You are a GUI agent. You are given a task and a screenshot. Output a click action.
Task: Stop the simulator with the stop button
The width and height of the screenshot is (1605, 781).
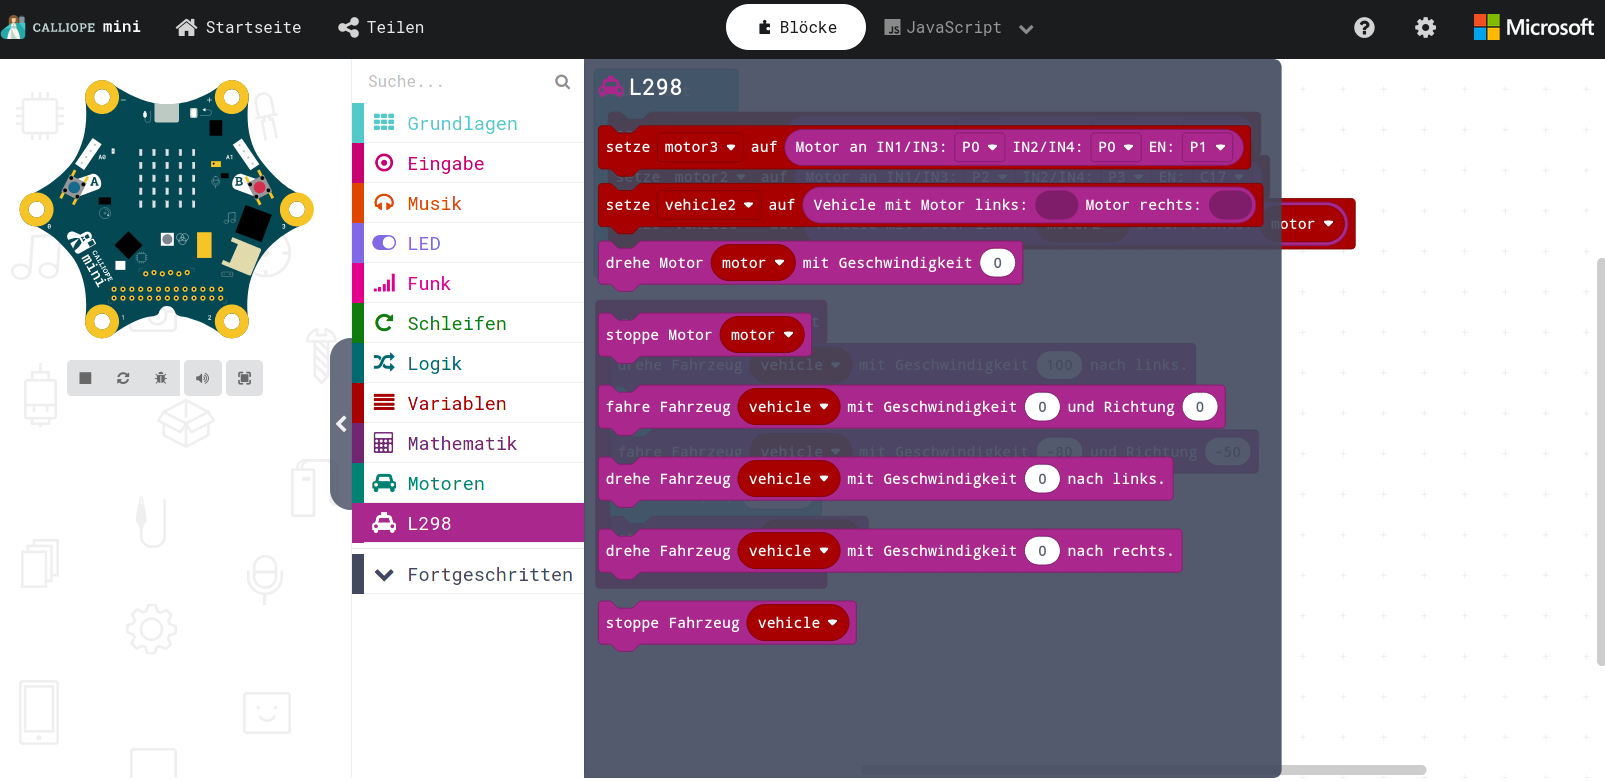pos(85,378)
